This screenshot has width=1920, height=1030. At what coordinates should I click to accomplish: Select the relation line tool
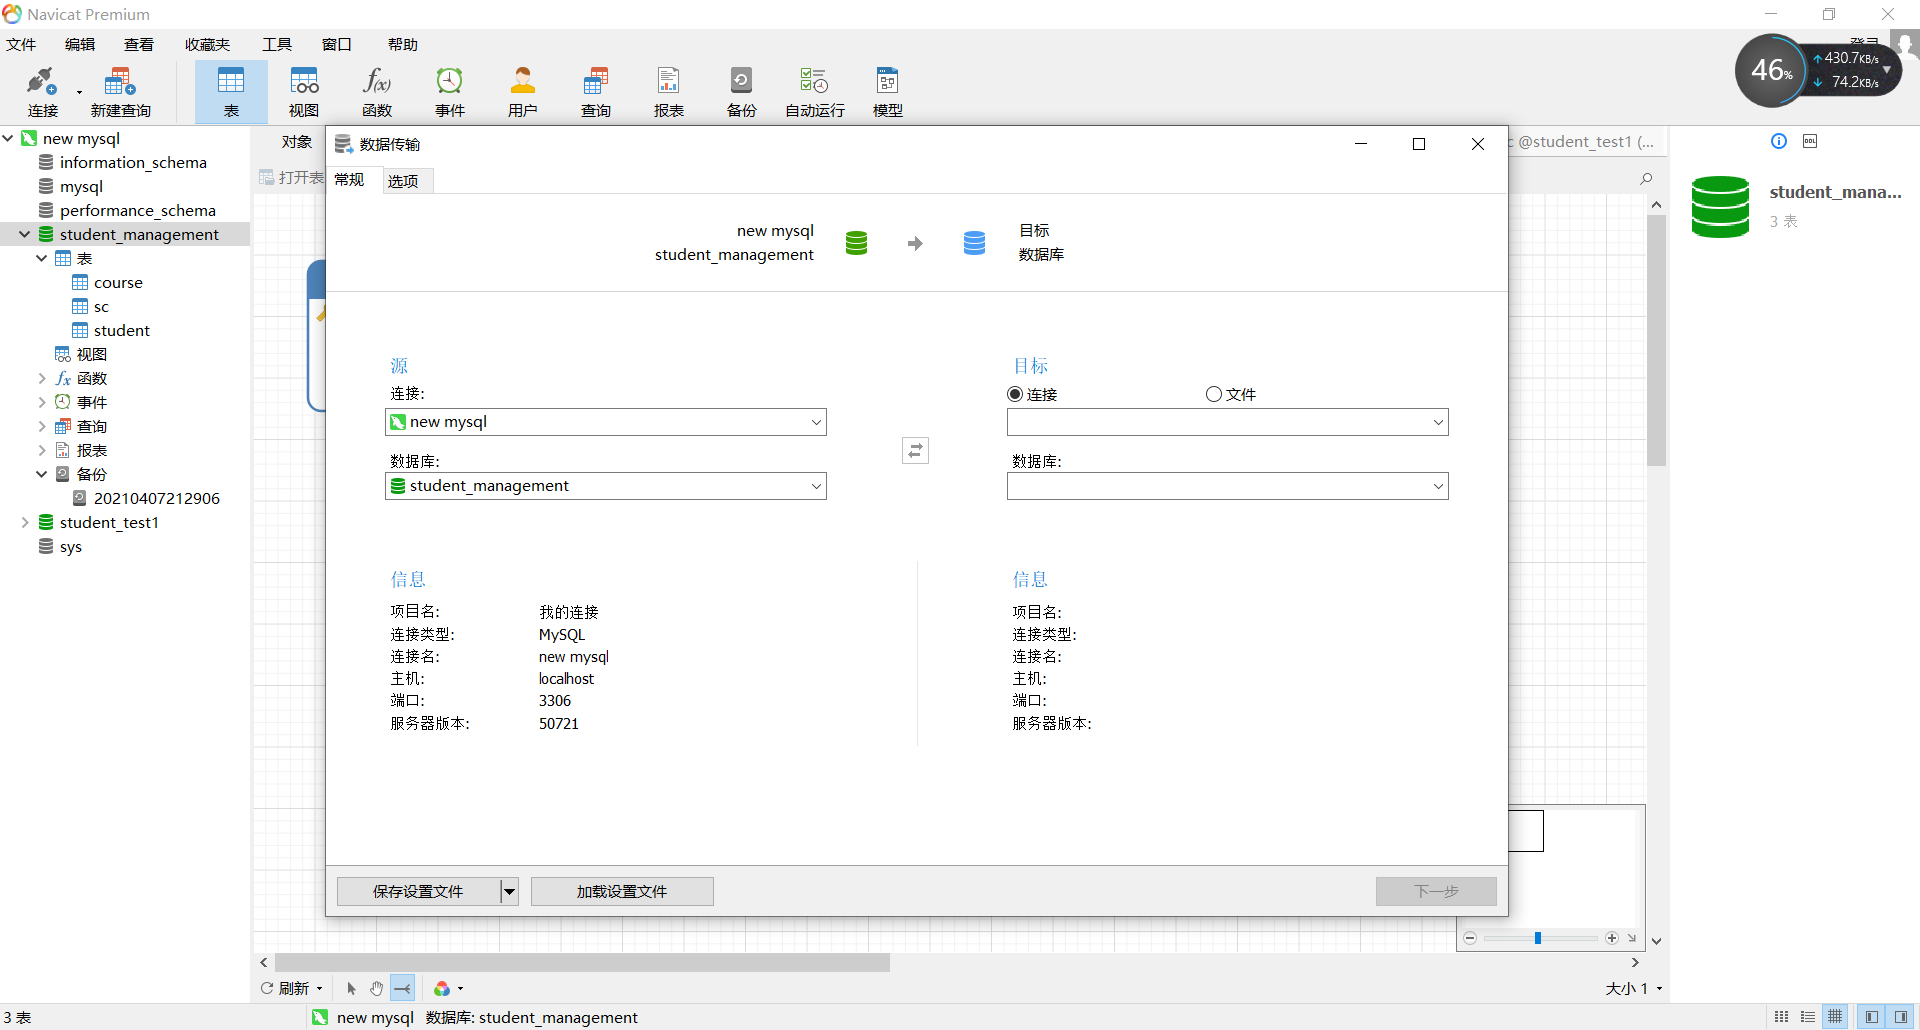pos(402,988)
